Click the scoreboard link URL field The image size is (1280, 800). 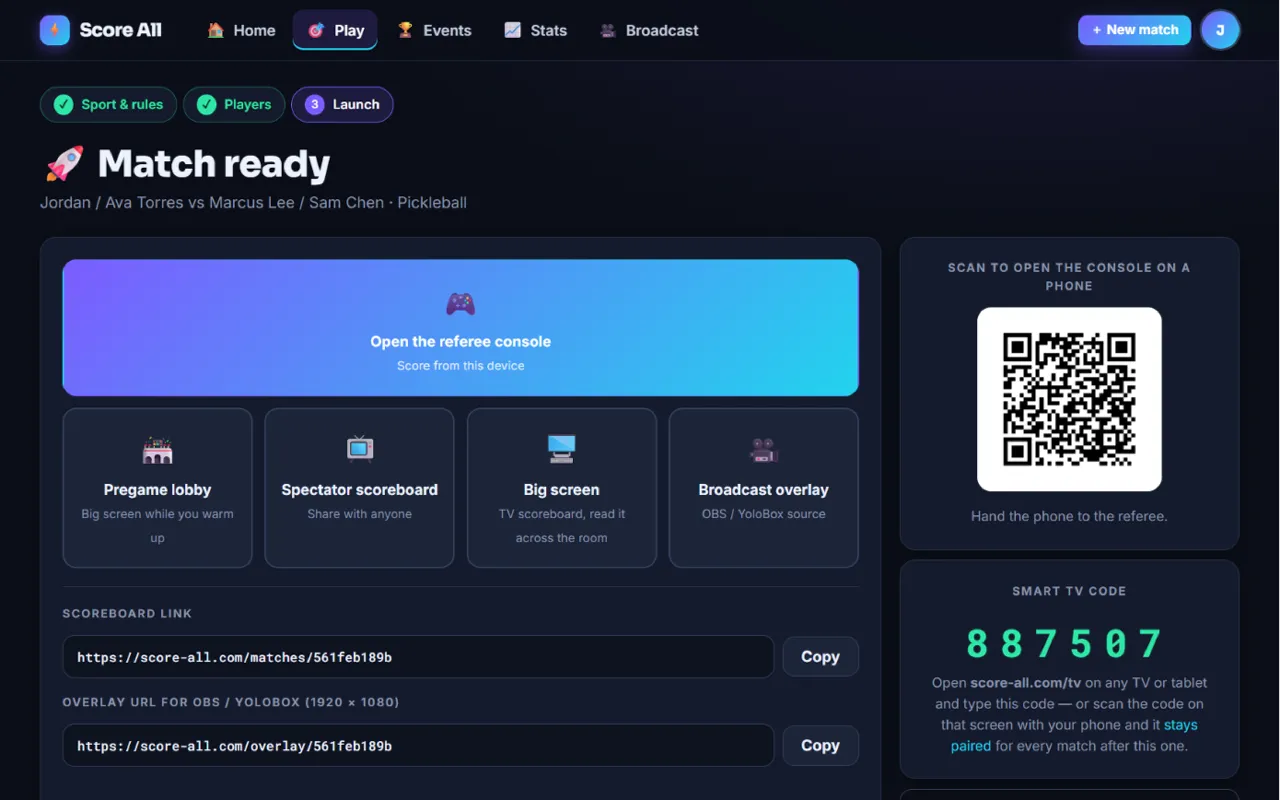point(418,657)
